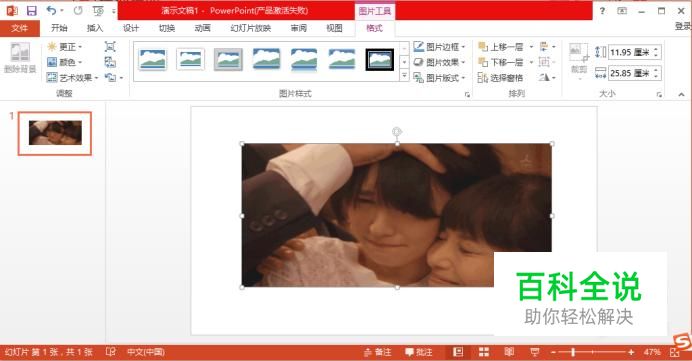Open the 图片效果 dropdown
The height and width of the screenshot is (361, 692).
pos(440,62)
